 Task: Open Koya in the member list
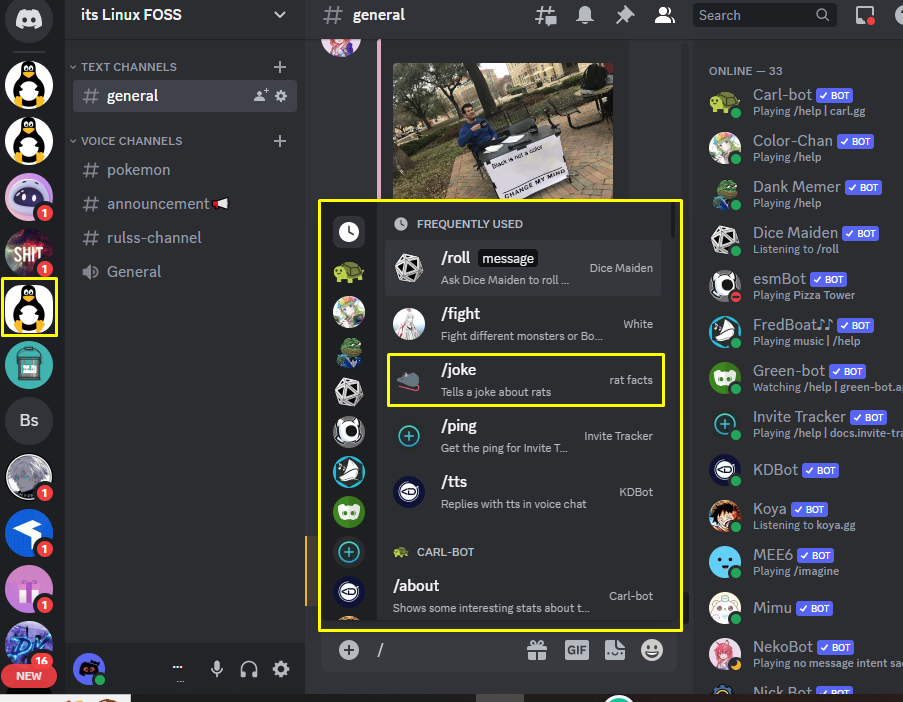805,516
